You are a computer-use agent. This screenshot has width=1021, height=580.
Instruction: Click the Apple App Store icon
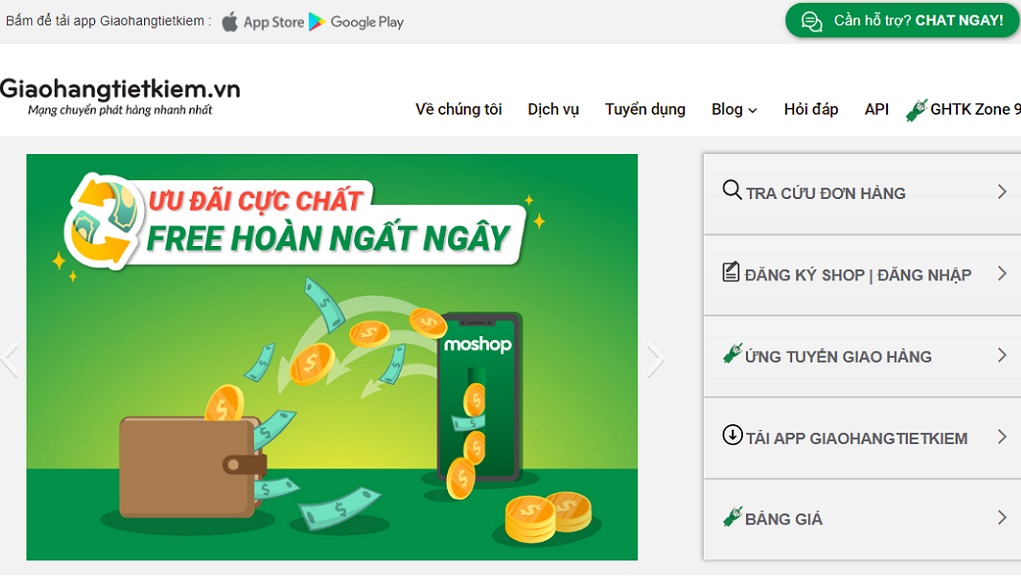tap(230, 21)
